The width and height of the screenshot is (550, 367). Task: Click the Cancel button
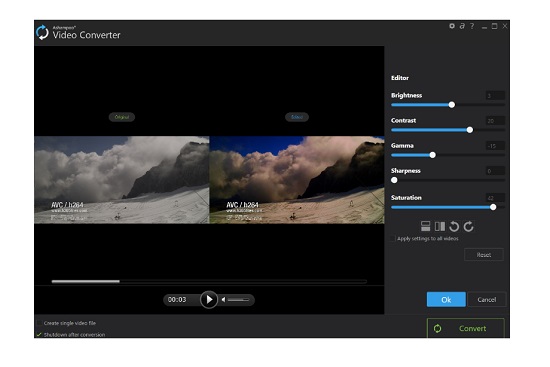487,300
